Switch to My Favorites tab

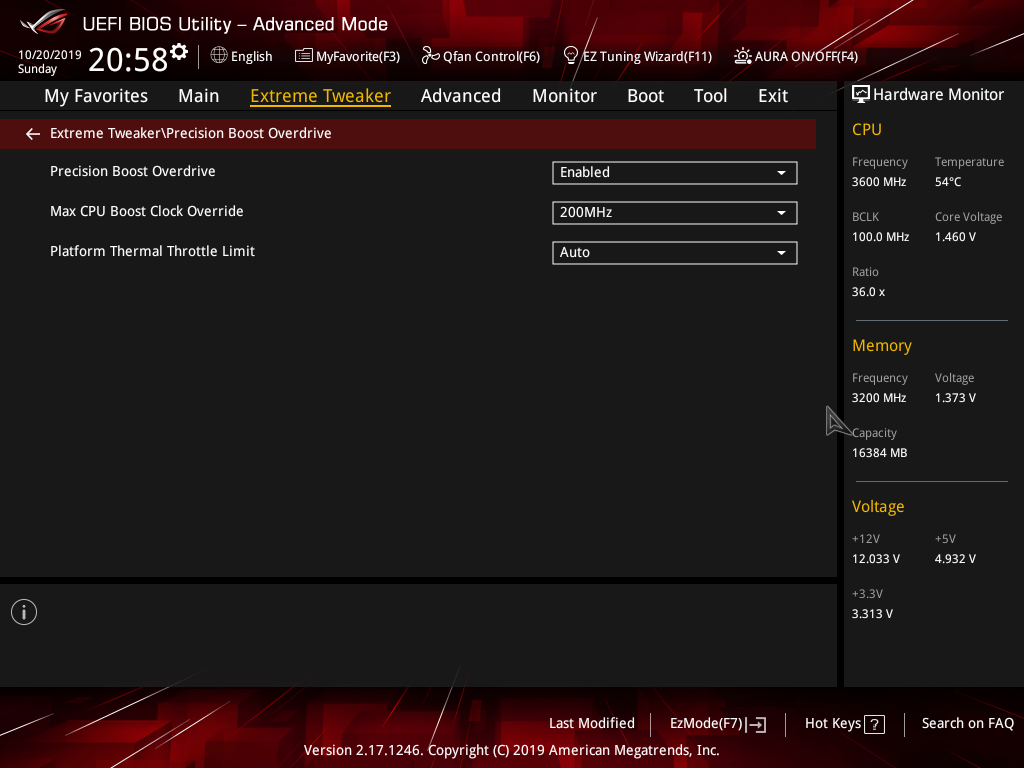click(96, 96)
